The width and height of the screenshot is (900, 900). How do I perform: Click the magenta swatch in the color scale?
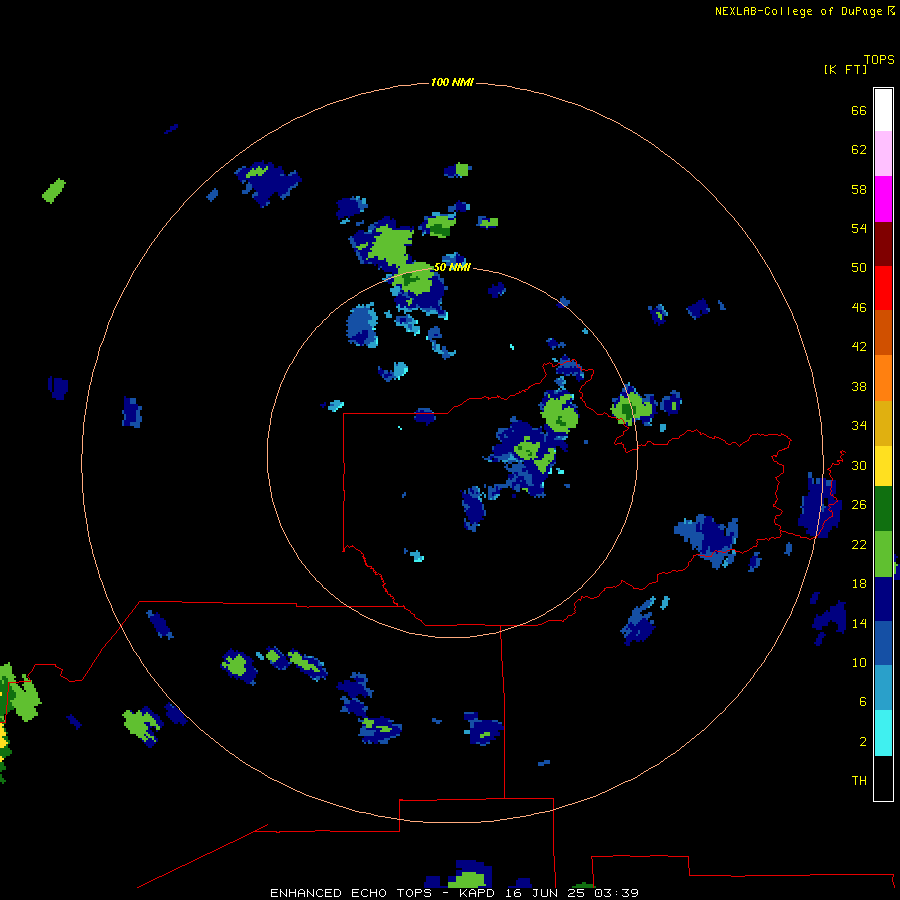[883, 199]
